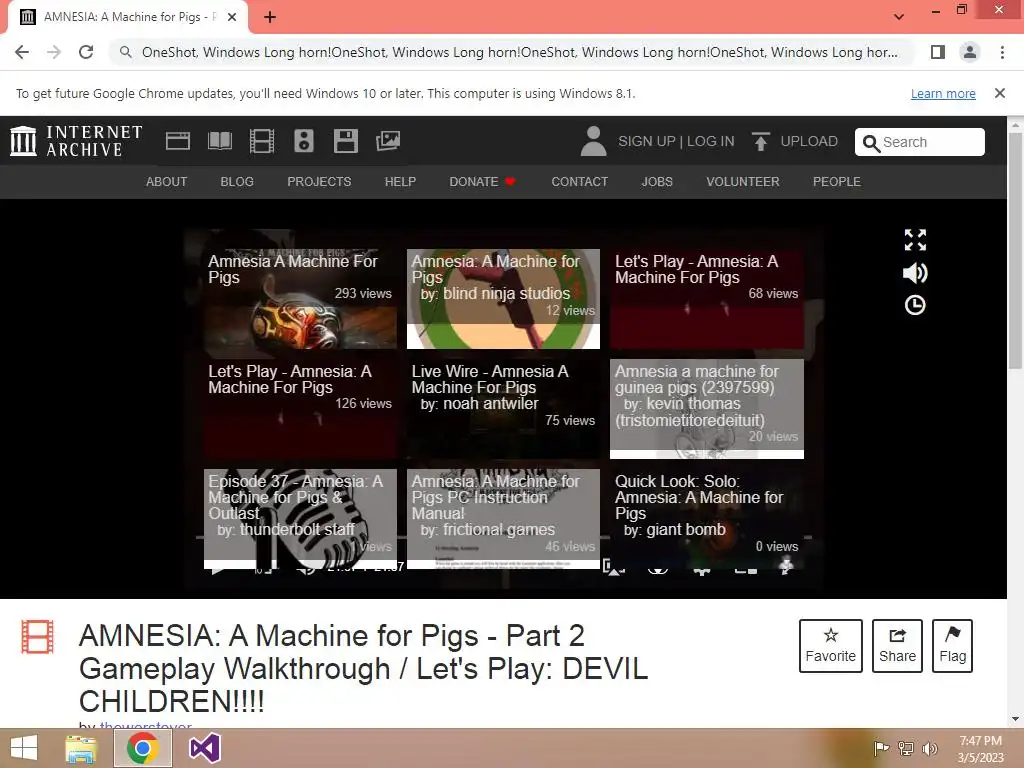
Task: Open the BLOG menu item
Action: click(x=237, y=182)
